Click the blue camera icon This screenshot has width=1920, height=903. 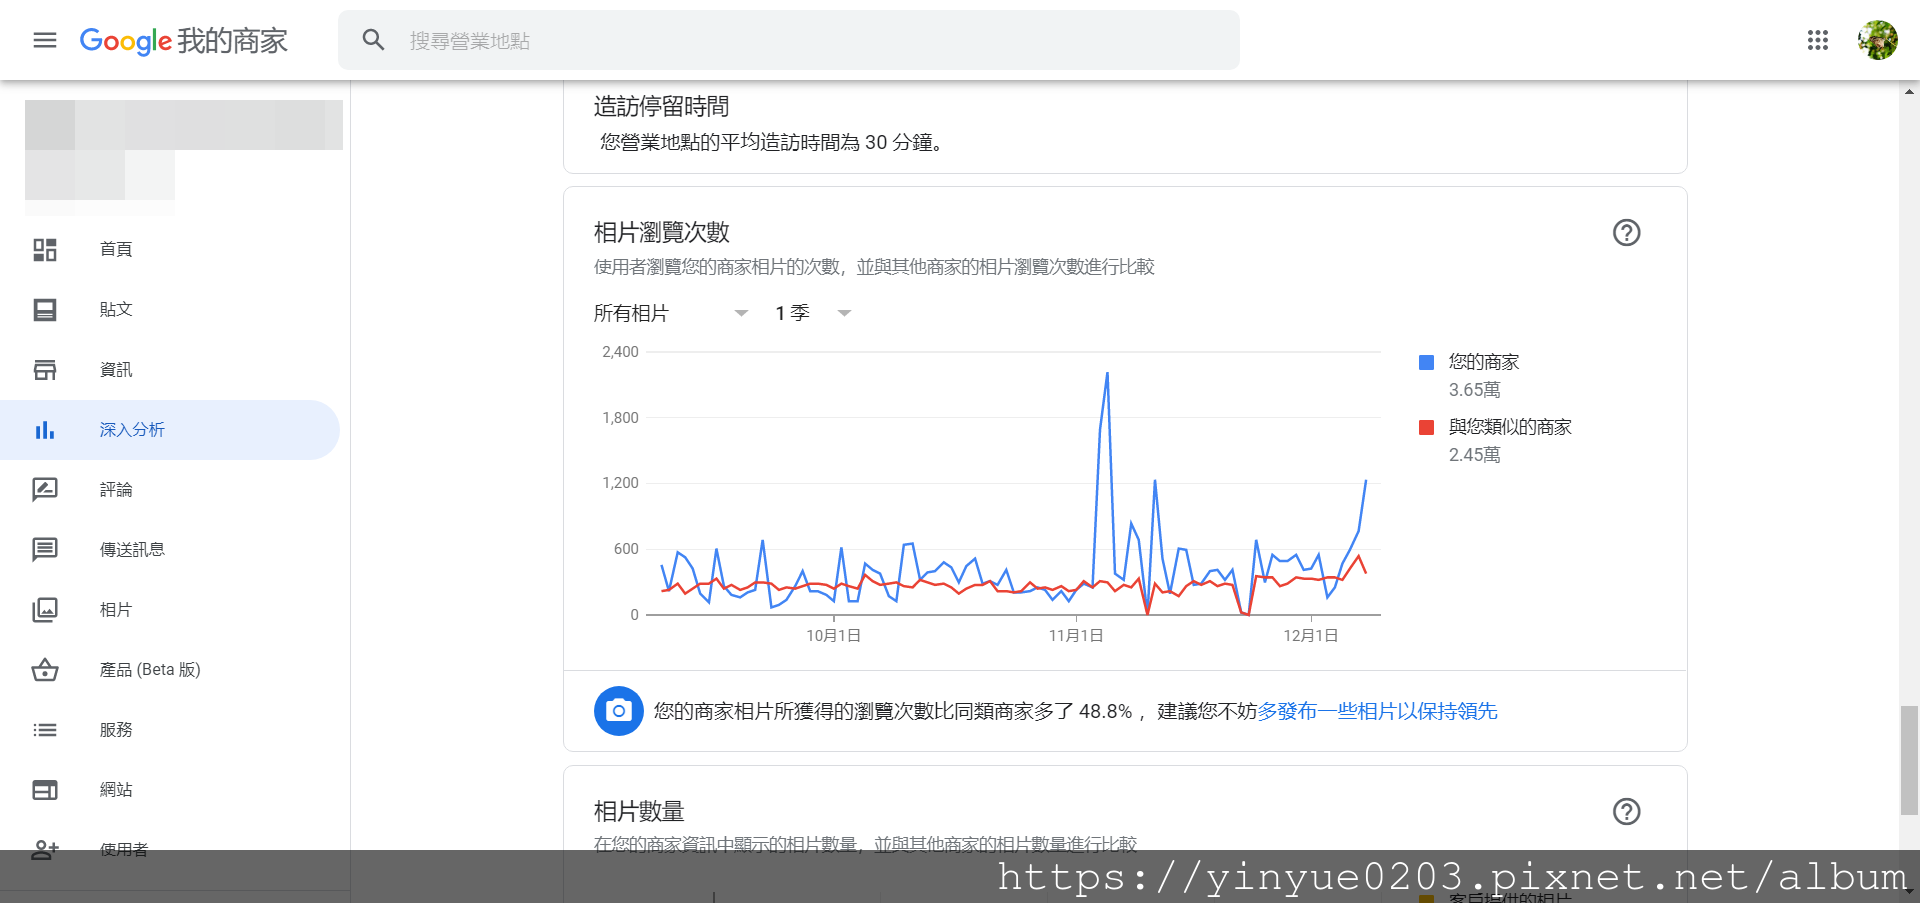point(619,711)
